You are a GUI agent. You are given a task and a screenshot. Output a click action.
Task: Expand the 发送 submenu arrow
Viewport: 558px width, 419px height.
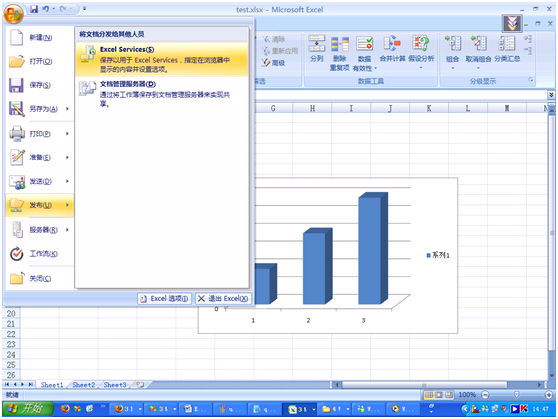[x=67, y=182]
